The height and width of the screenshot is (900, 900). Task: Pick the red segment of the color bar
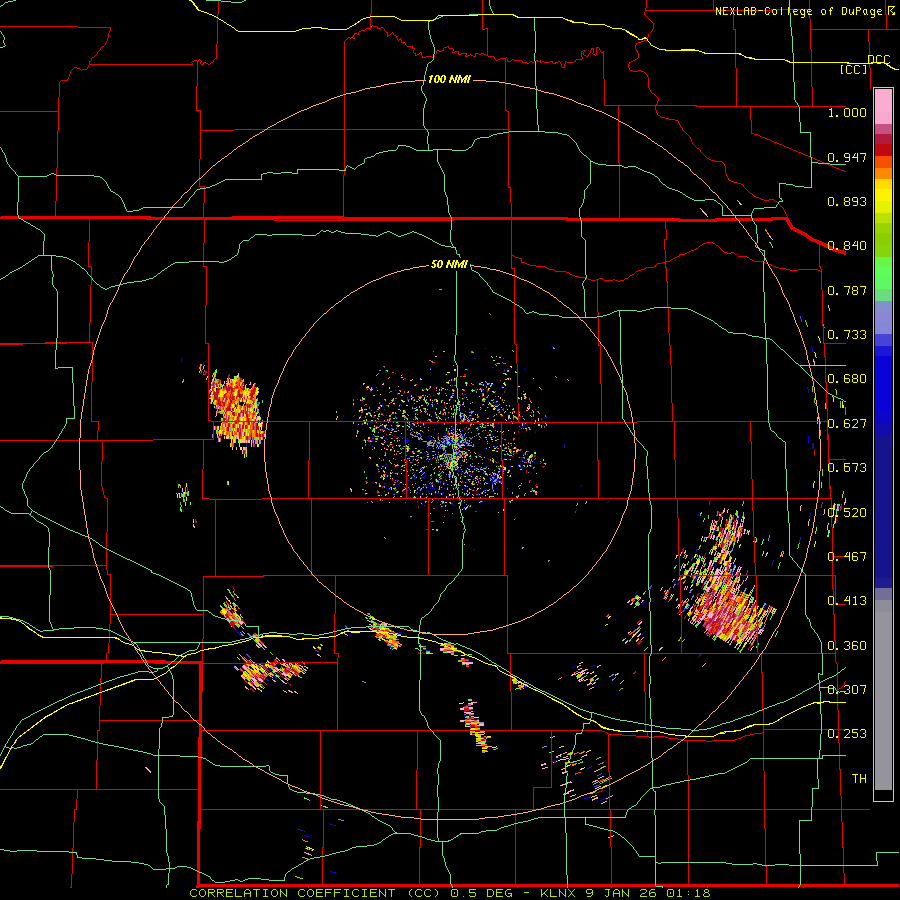[x=883, y=150]
